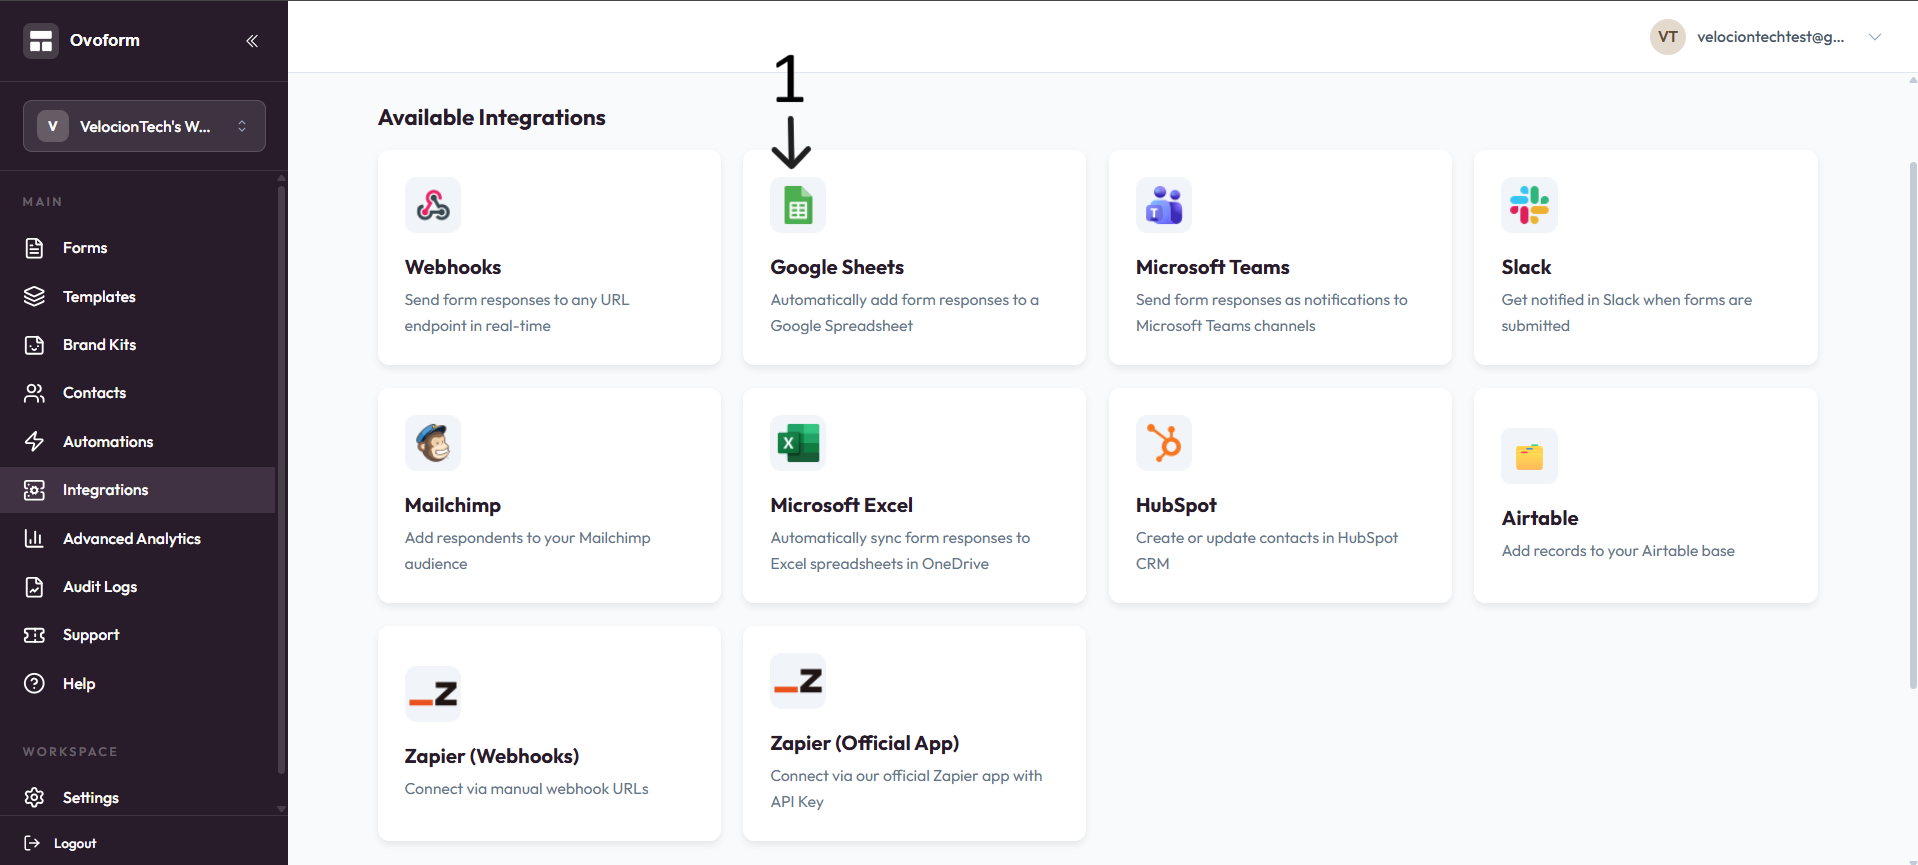Click the Brand Kits icon in sidebar
1918x865 pixels.
[x=34, y=345]
